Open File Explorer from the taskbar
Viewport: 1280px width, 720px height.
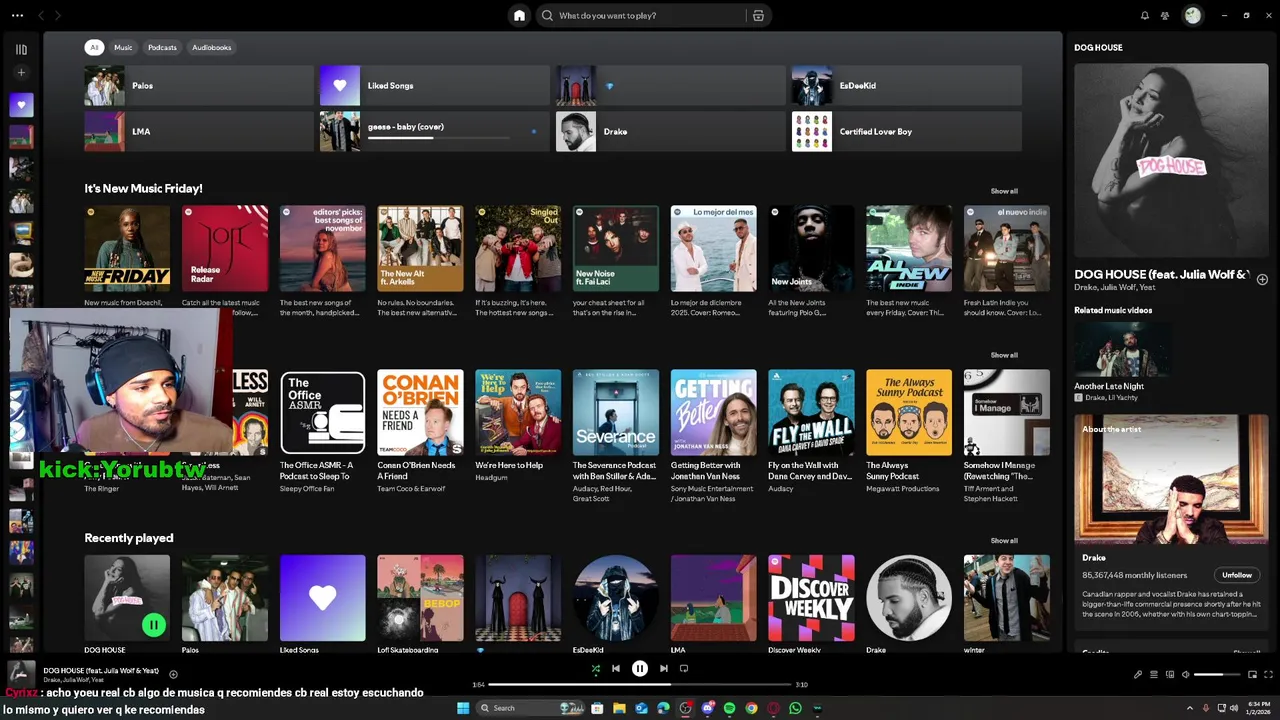pyautogui.click(x=619, y=708)
